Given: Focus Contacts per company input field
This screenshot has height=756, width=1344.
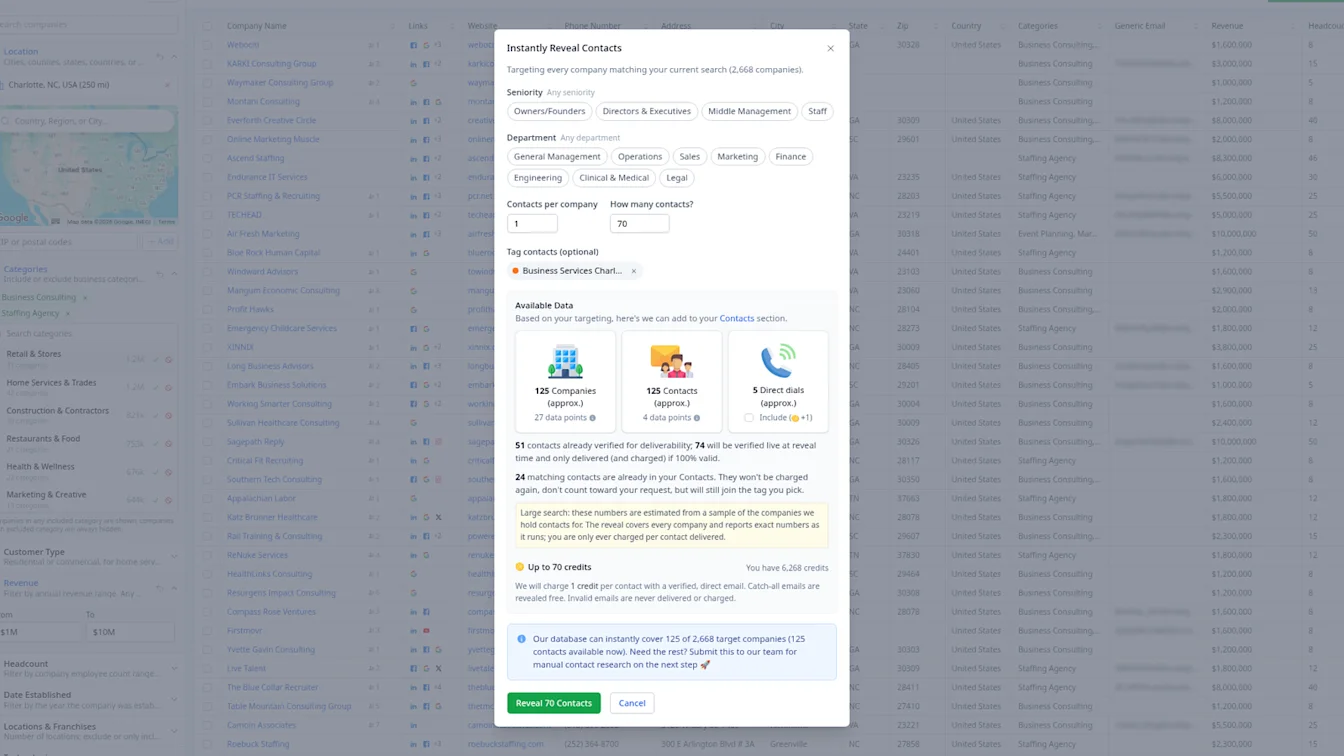Looking at the screenshot, I should 532,224.
